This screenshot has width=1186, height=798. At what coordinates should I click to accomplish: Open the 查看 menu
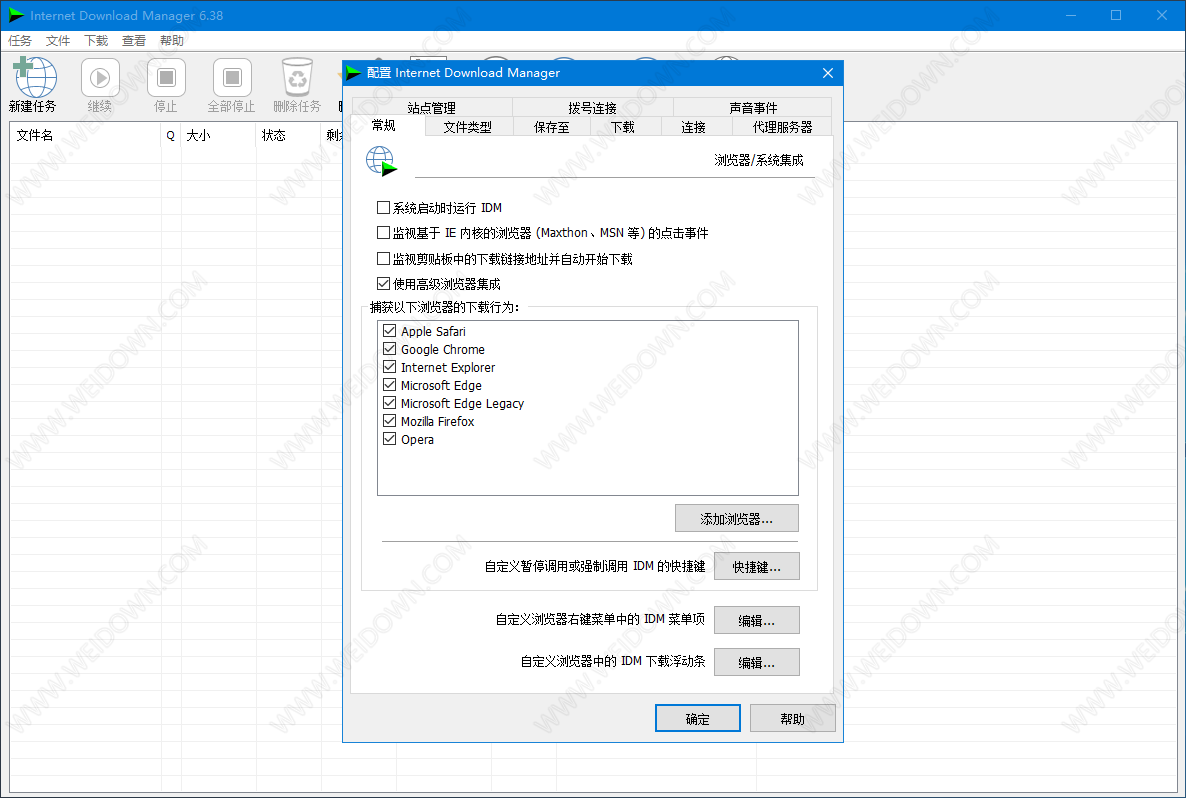[134, 41]
